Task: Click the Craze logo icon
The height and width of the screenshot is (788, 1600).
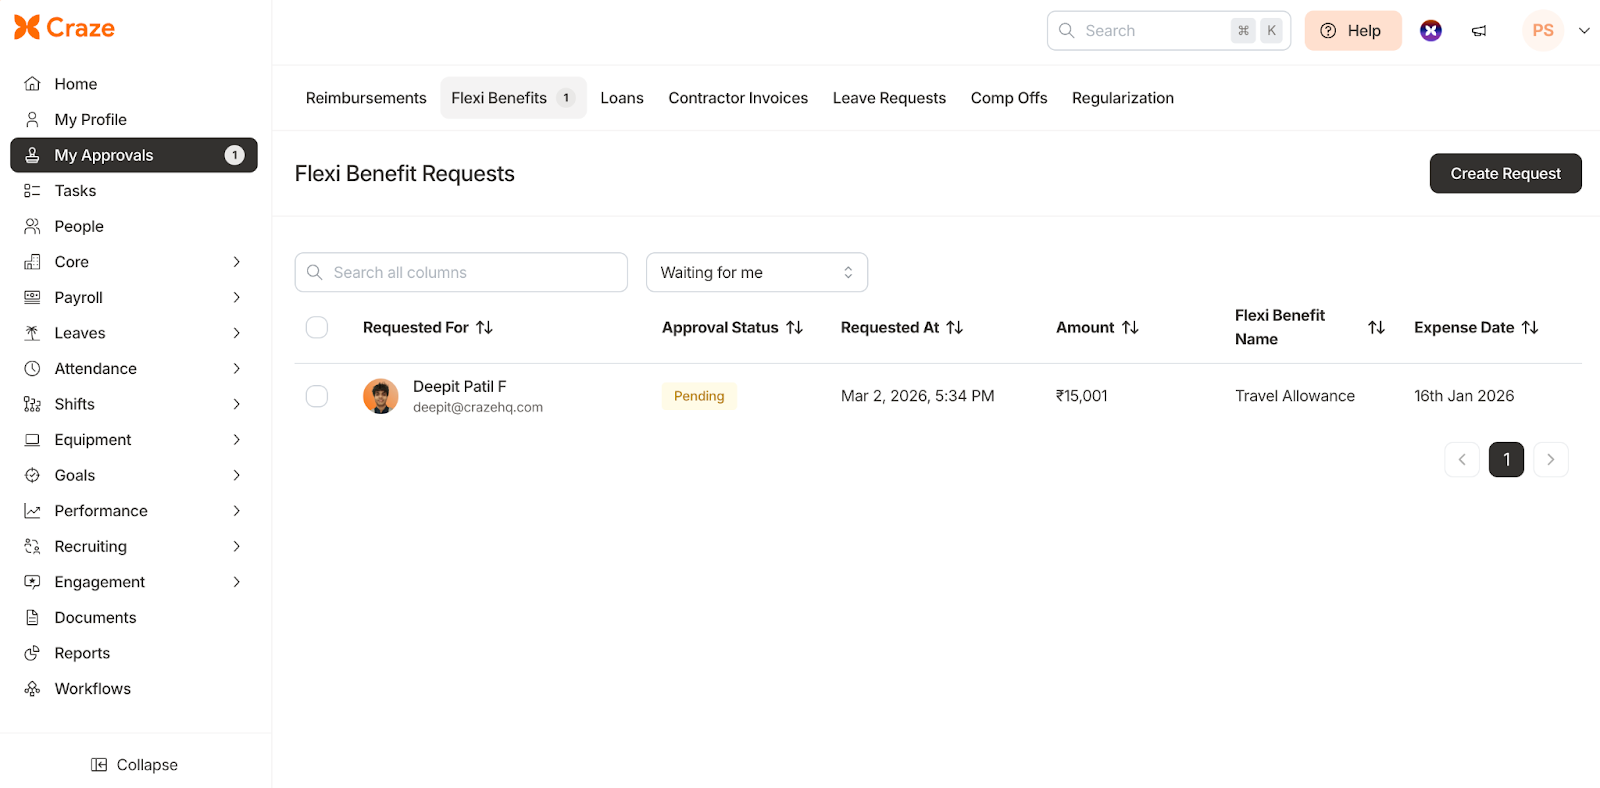Action: point(27,28)
